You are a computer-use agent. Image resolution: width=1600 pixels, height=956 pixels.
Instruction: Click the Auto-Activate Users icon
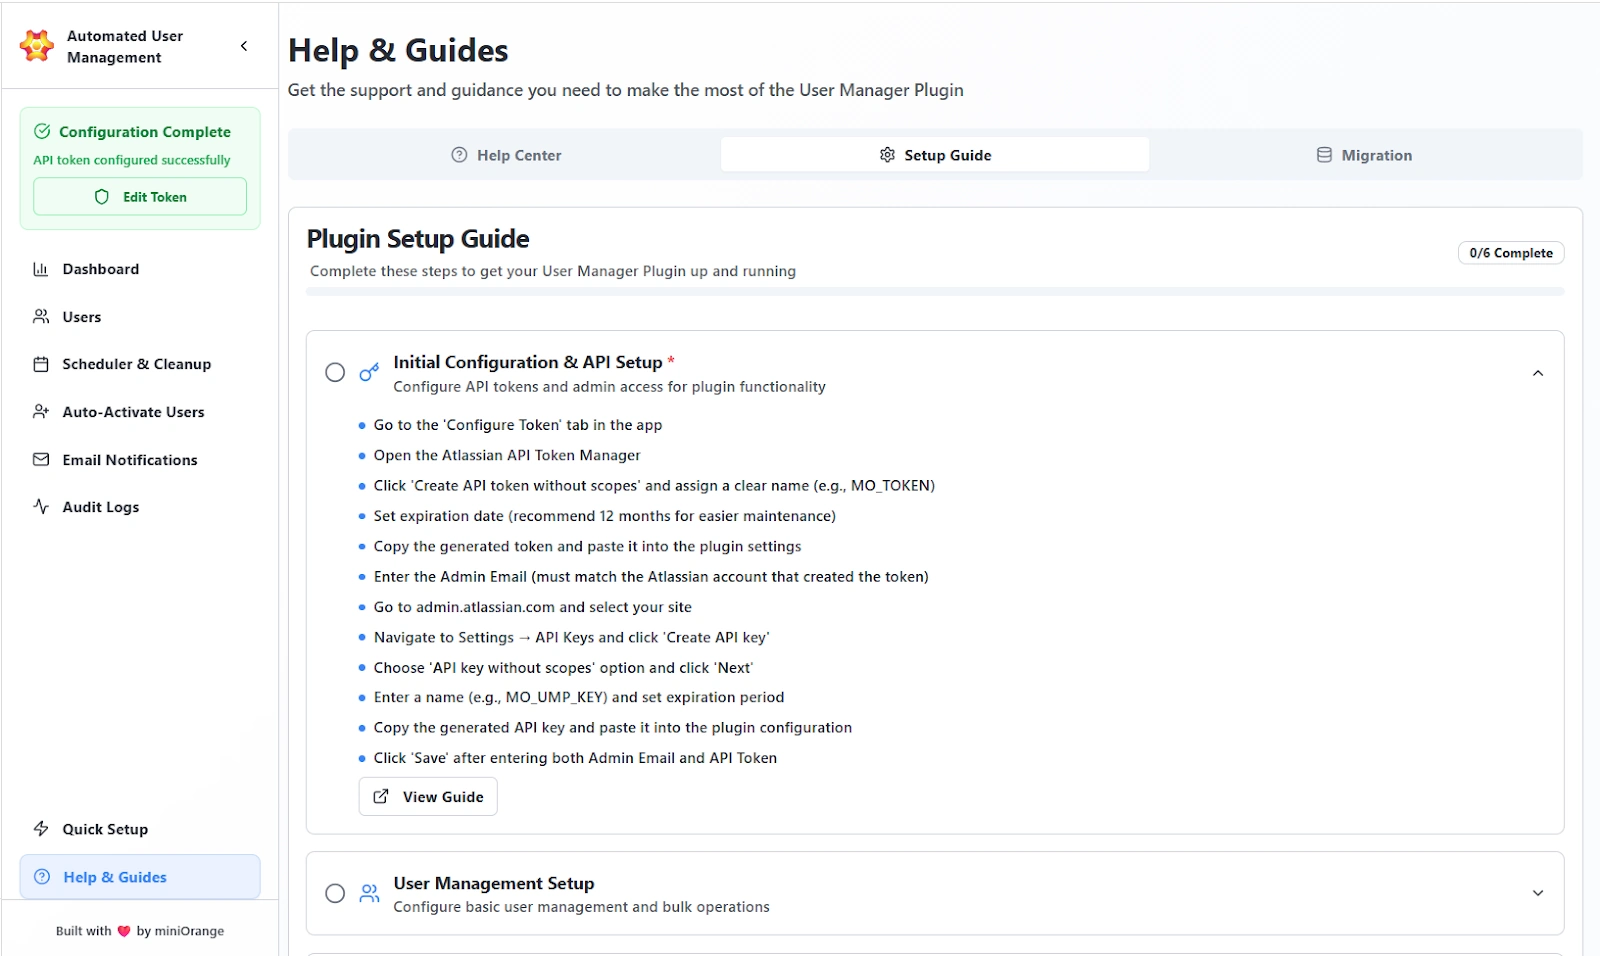click(x=41, y=411)
